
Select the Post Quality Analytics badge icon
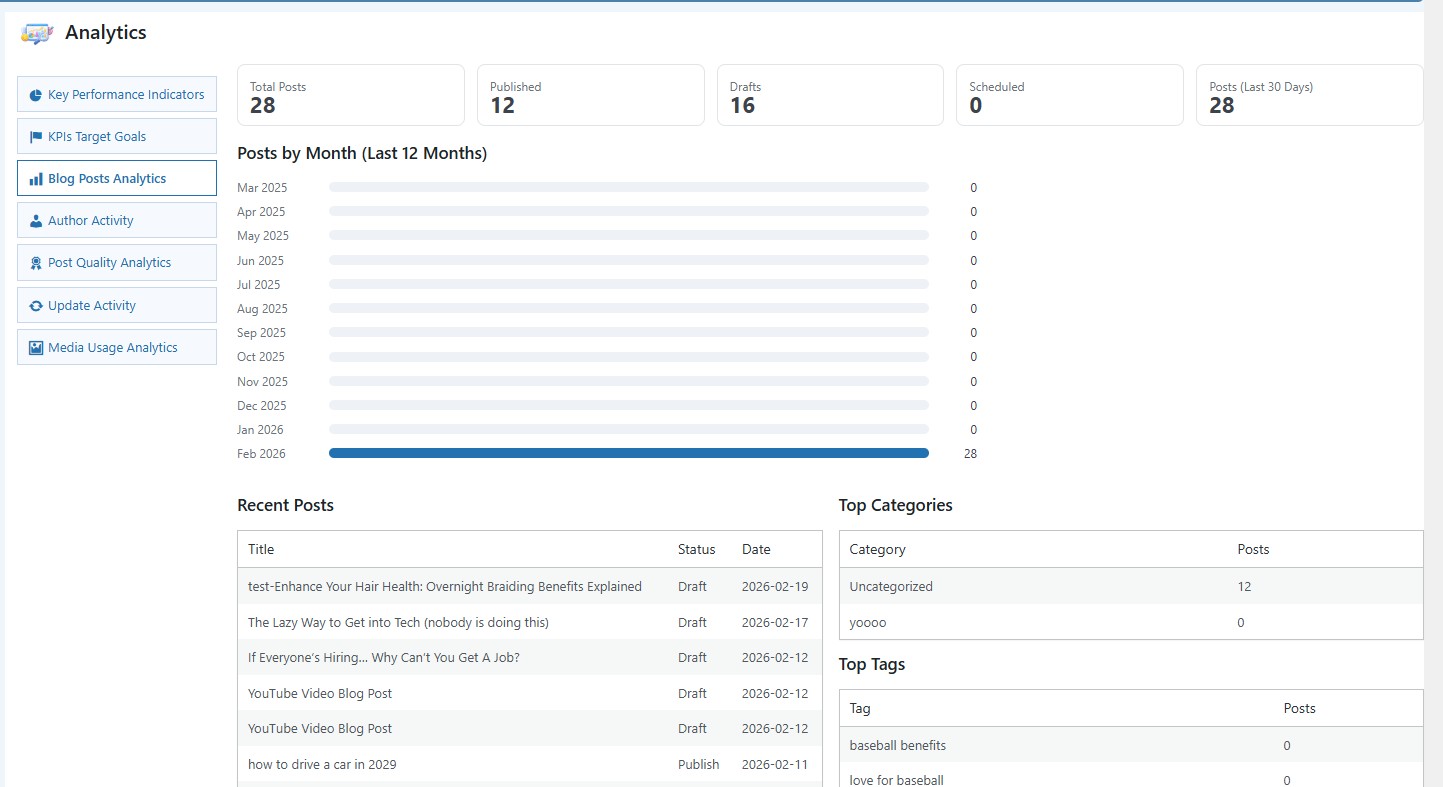38,262
